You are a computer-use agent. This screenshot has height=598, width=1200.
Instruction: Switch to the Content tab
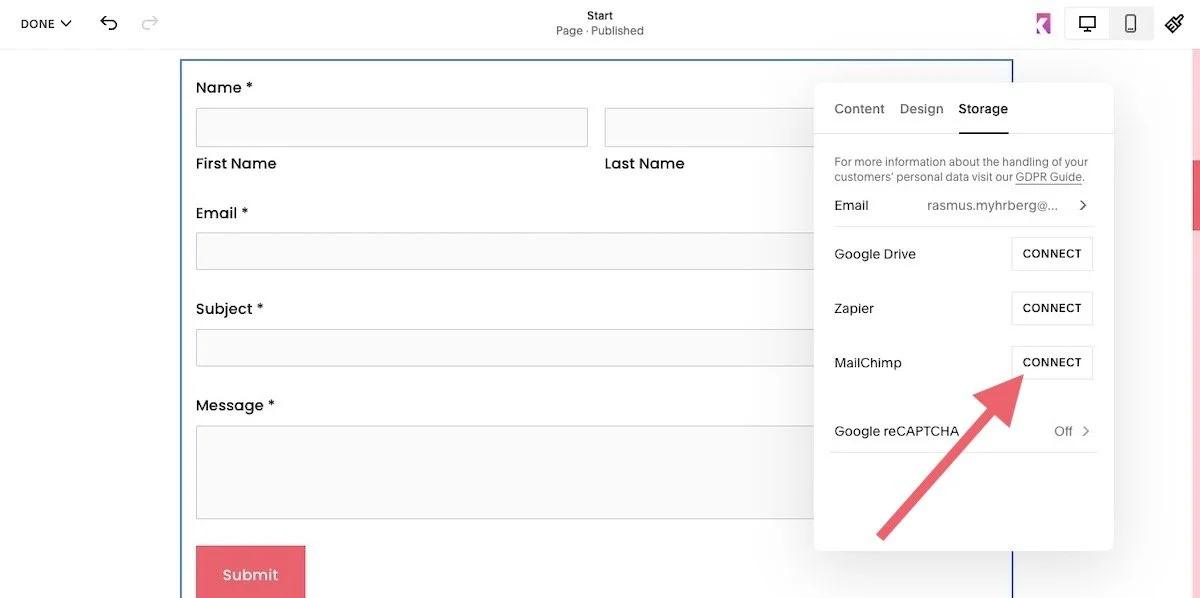(858, 108)
